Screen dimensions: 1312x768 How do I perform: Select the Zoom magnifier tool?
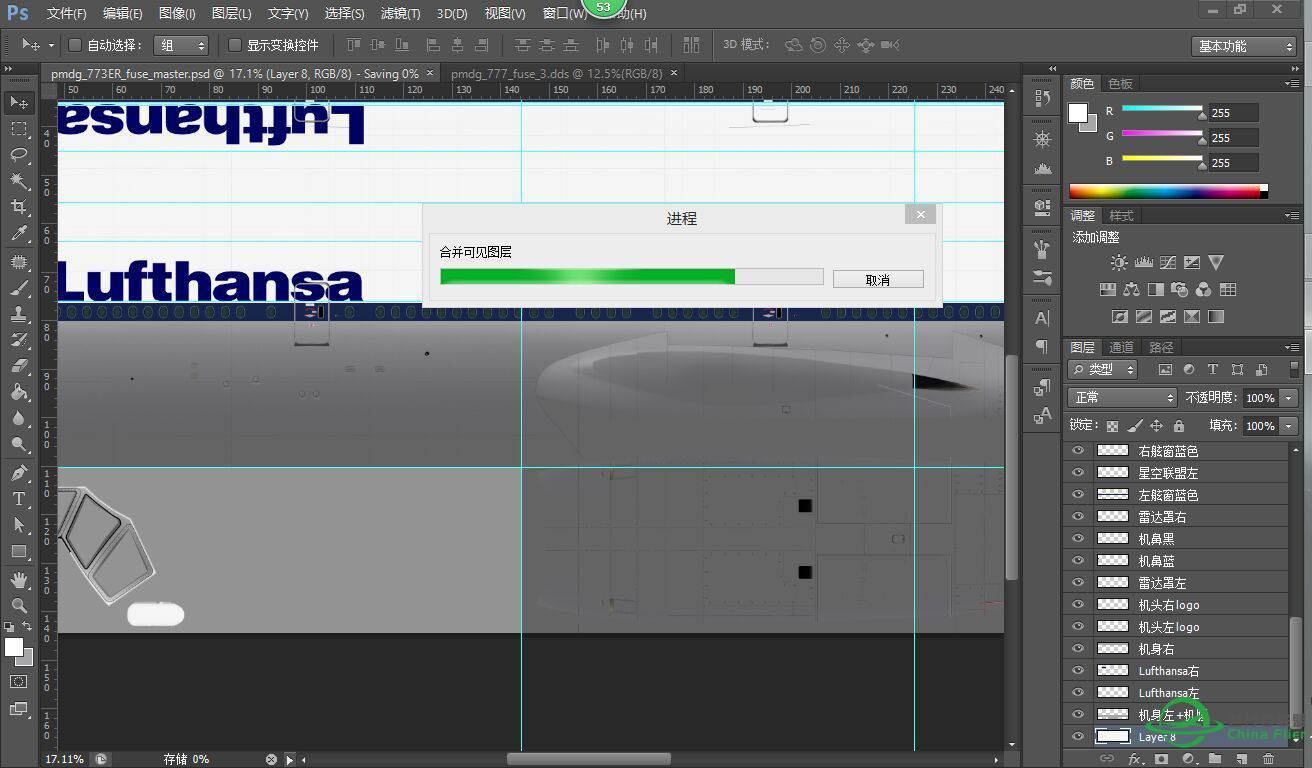19,605
